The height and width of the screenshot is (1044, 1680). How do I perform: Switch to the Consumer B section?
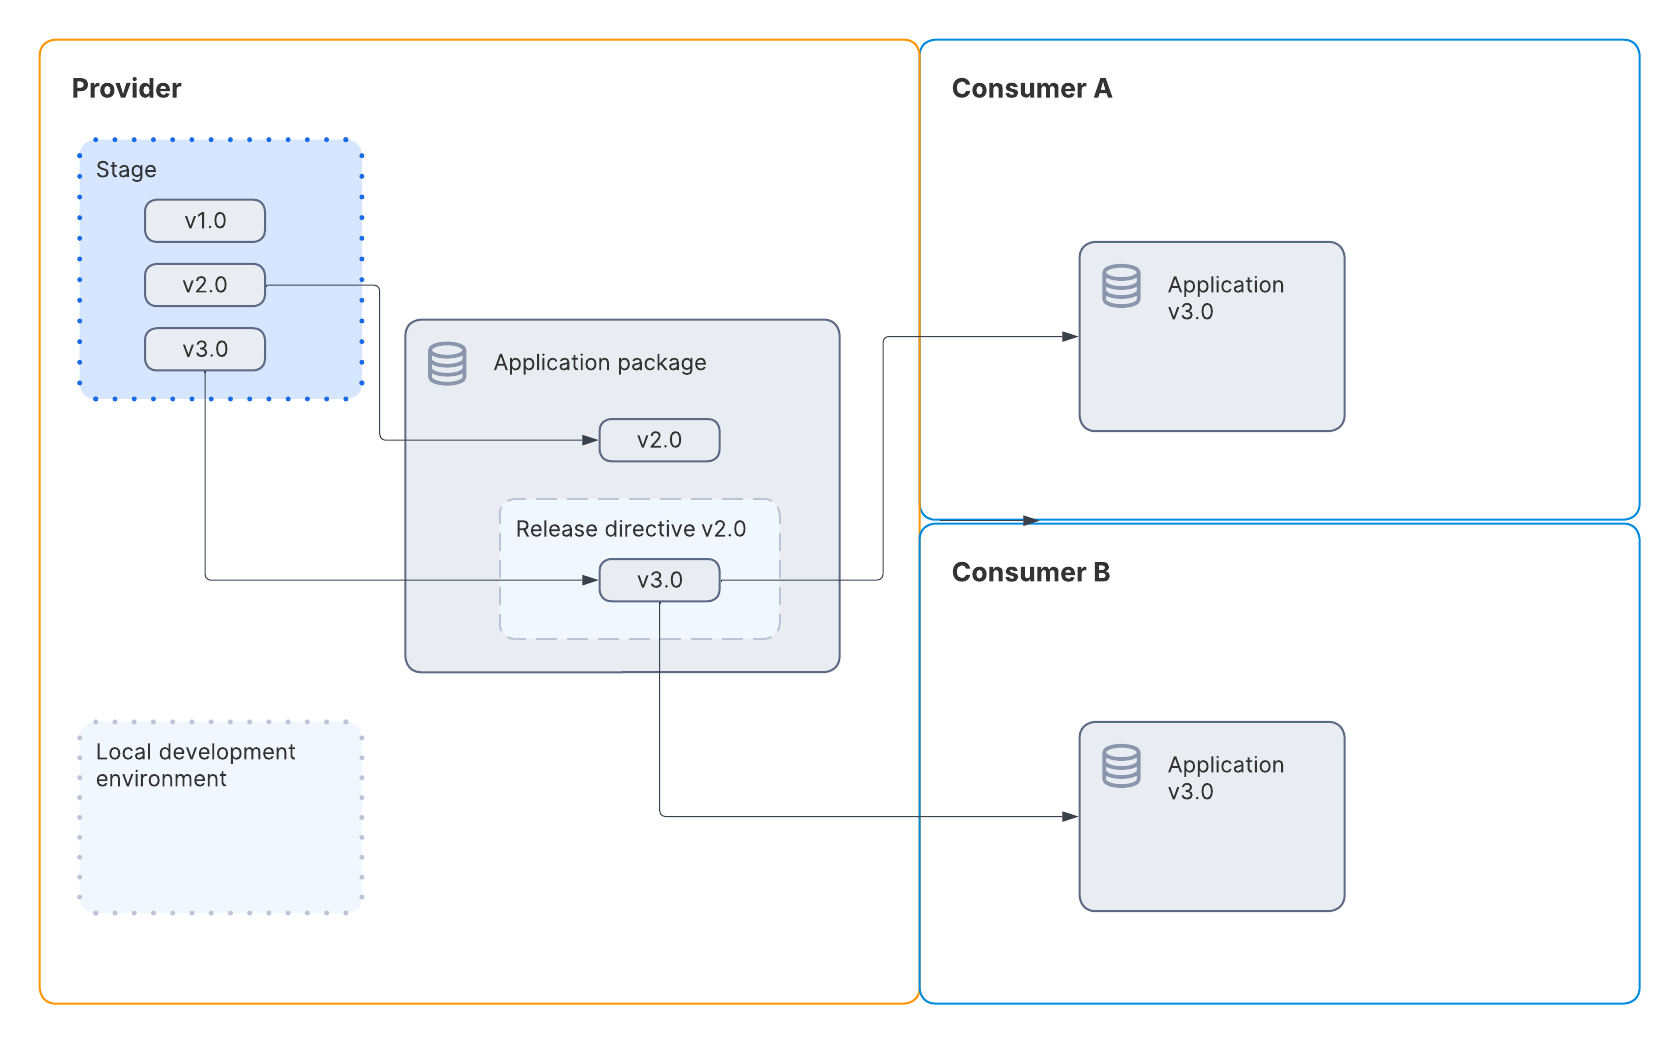tap(1032, 573)
